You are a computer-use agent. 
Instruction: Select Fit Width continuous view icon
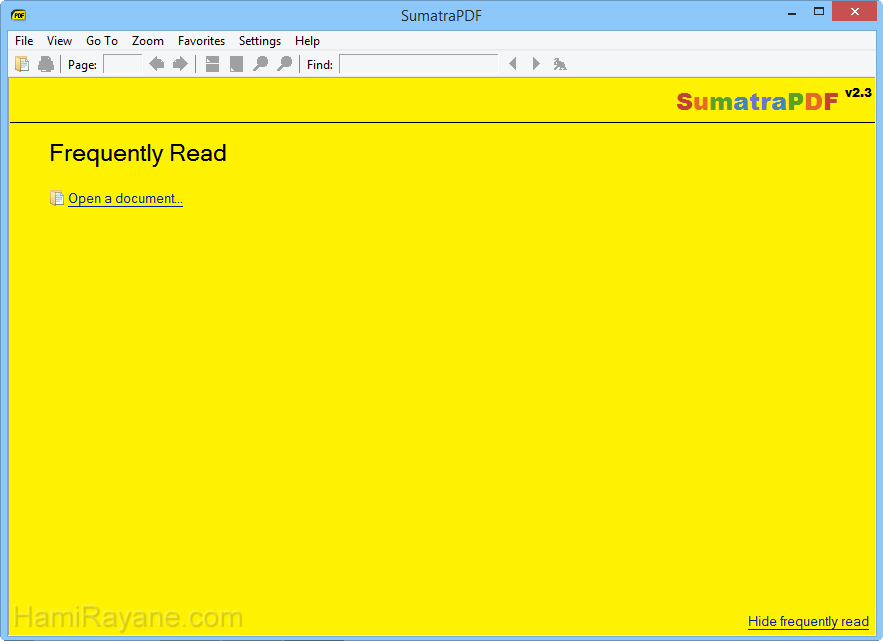212,64
